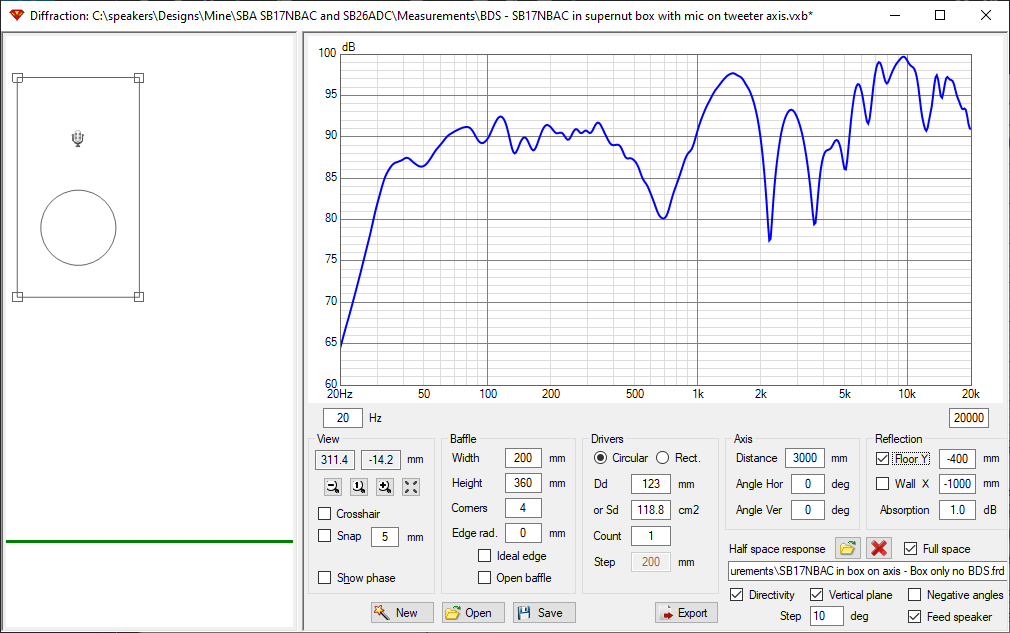The height and width of the screenshot is (633, 1010).
Task: Click the View X coordinate field 311.4
Action: [x=335, y=460]
